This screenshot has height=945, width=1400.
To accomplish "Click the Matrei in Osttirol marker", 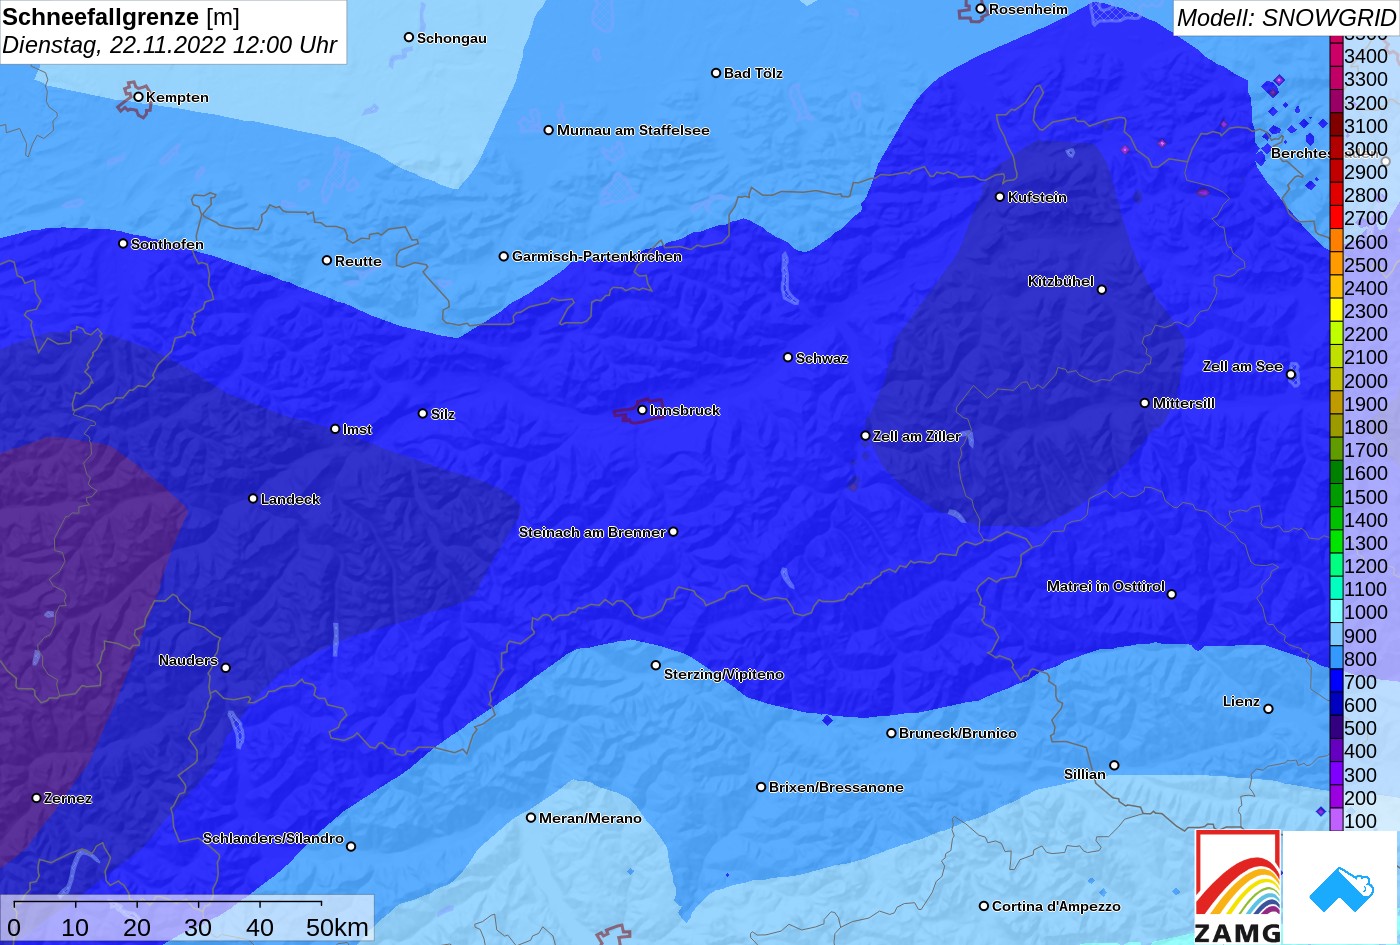I will (x=1172, y=594).
